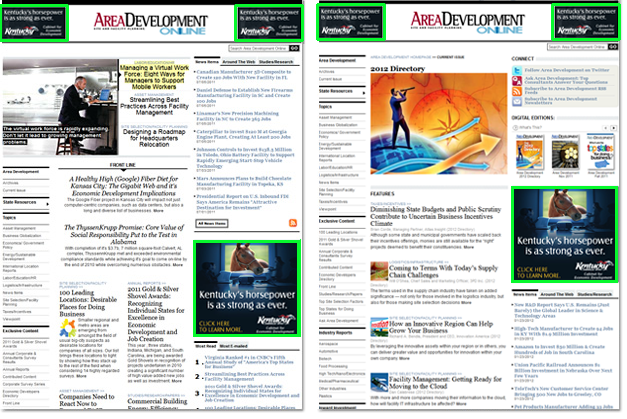Open the Healthy High Google Fiber Diet article
Viewport: 627px width, 419px height.
[123, 186]
